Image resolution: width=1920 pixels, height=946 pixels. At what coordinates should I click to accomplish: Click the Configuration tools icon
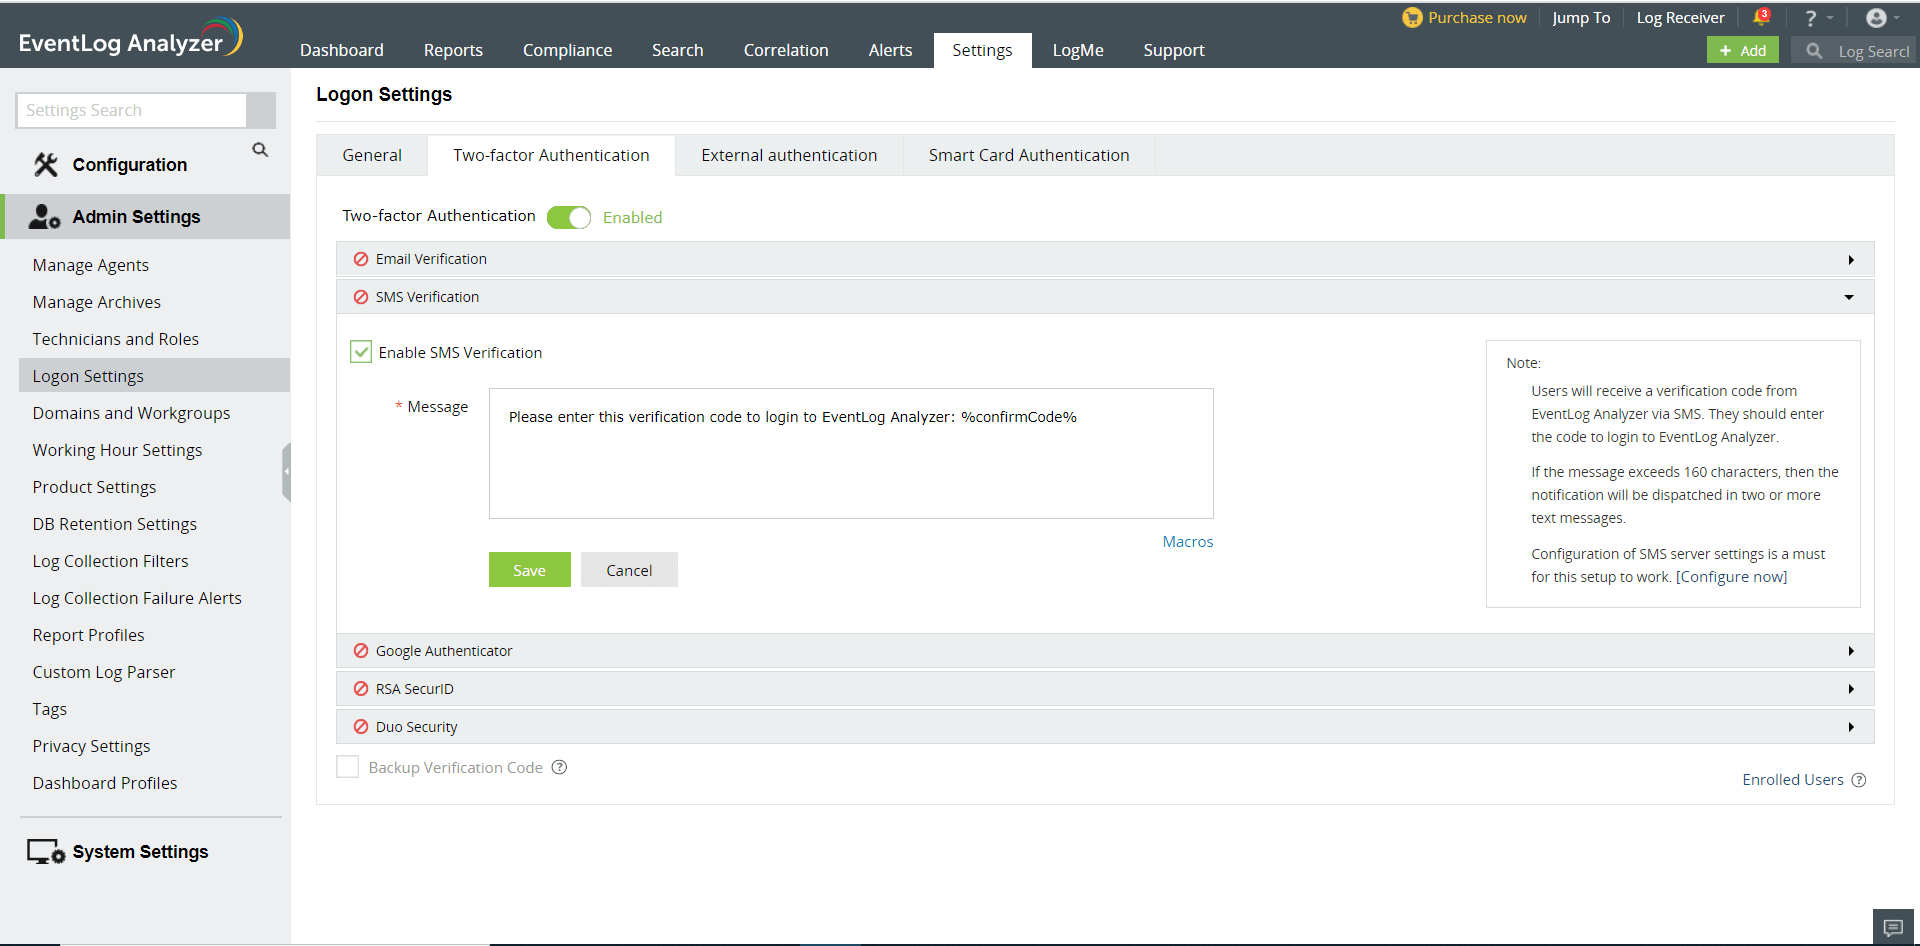tap(46, 165)
